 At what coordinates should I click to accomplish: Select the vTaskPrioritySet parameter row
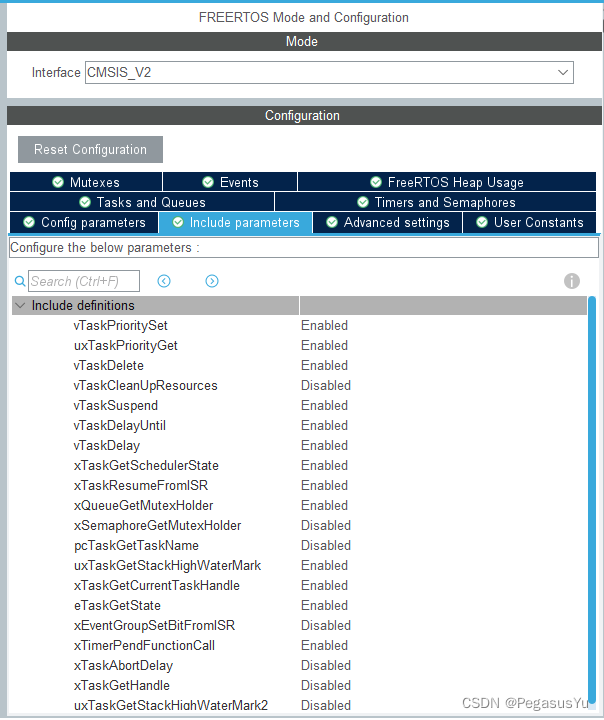point(299,326)
